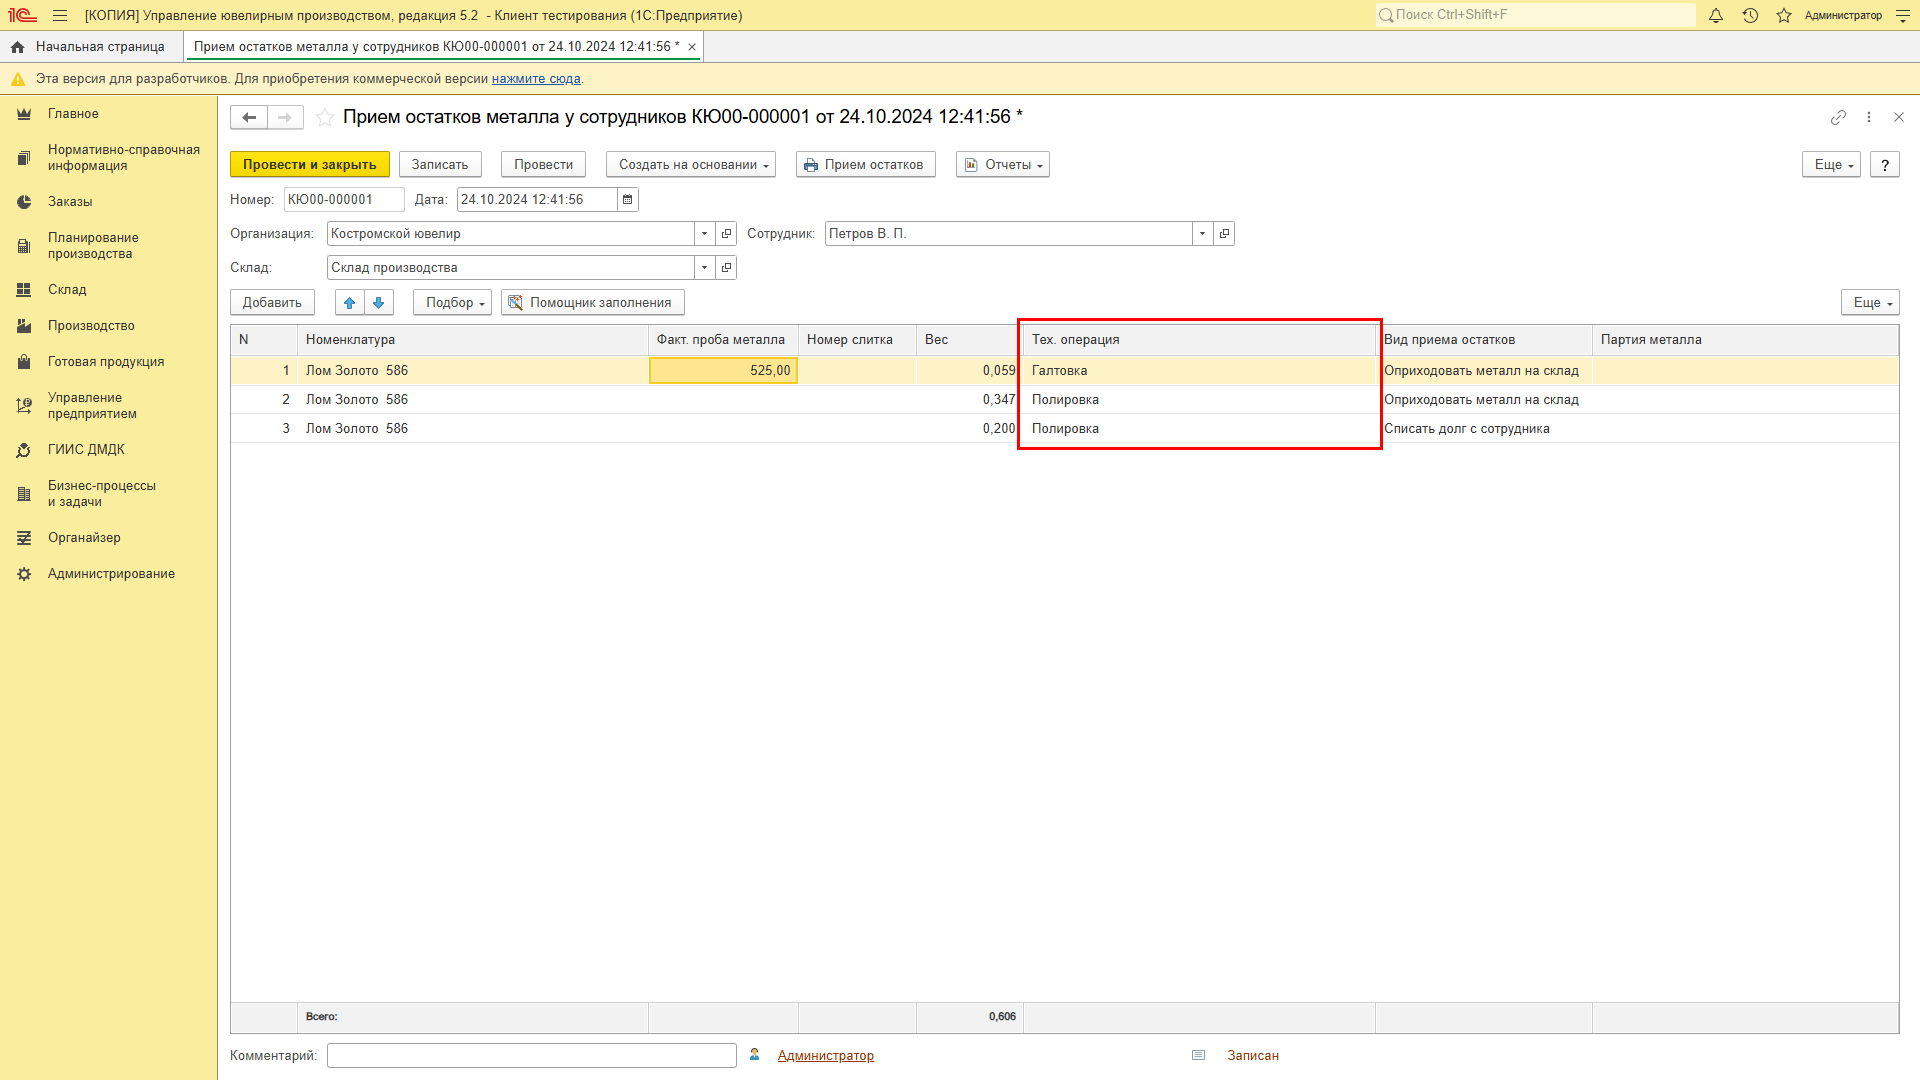Open calendar picker next to Дата field
The width and height of the screenshot is (1920, 1080).
[x=628, y=200]
